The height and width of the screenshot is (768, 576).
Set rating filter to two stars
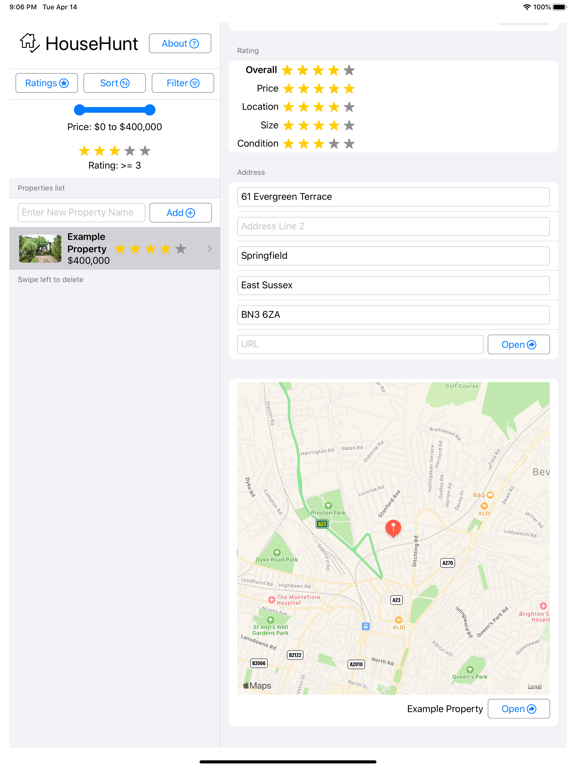click(99, 151)
